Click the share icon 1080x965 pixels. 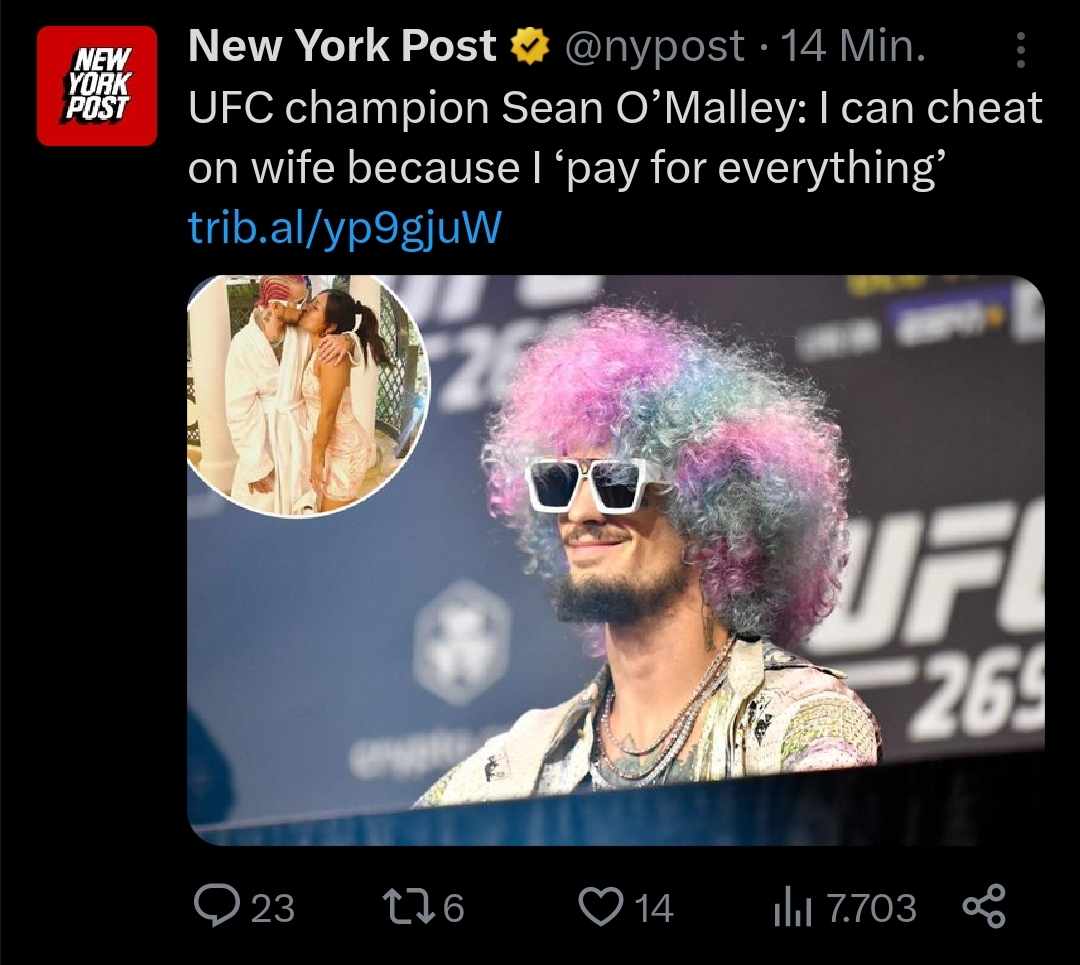tap(984, 906)
